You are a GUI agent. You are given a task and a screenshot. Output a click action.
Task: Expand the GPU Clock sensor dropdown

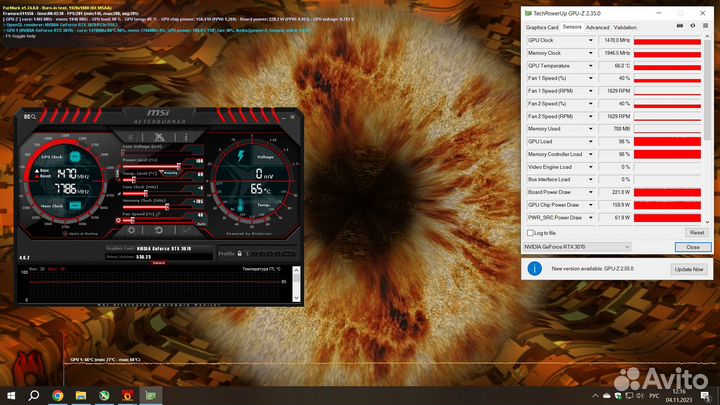coord(591,40)
